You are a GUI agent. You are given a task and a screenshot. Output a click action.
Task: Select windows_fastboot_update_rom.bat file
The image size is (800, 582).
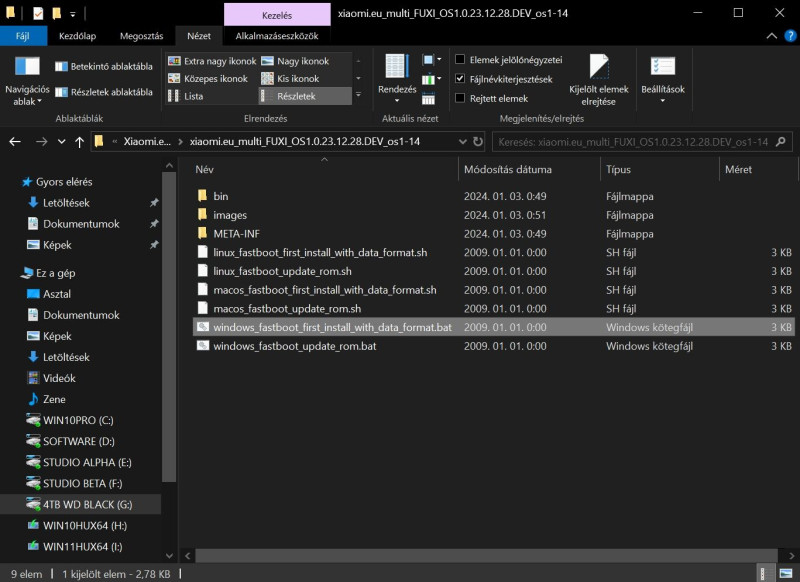294,346
